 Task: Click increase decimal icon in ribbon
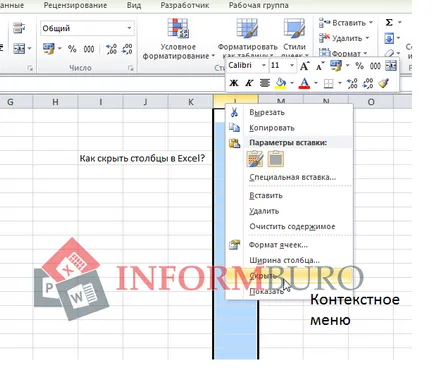[x=111, y=49]
